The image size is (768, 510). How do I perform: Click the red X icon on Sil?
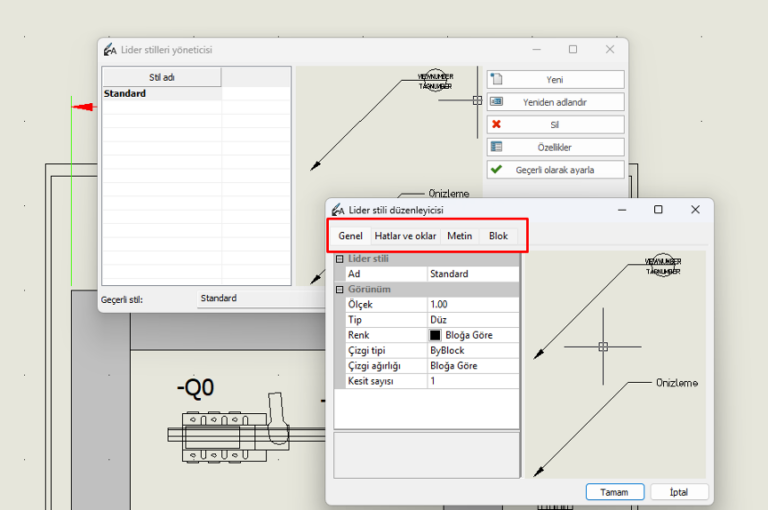497,125
